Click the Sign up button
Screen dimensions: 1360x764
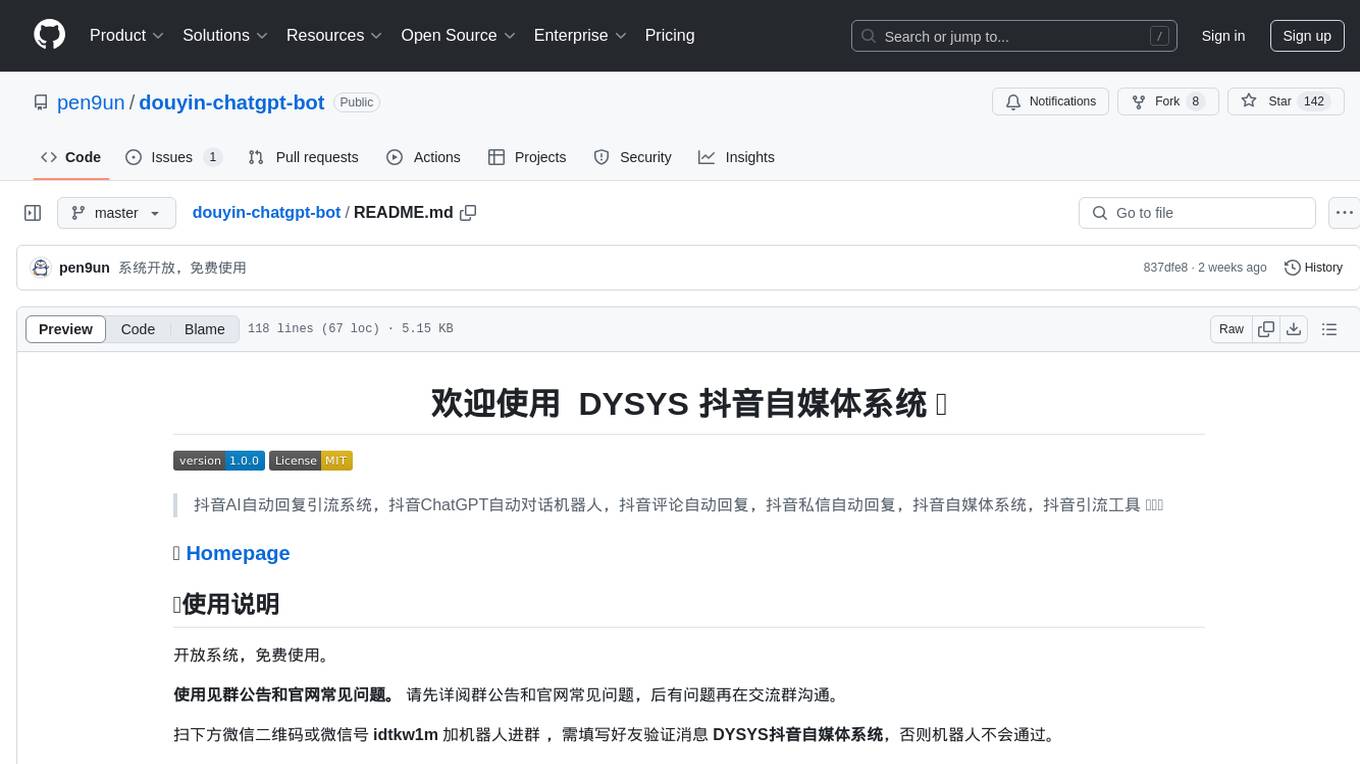click(1307, 36)
